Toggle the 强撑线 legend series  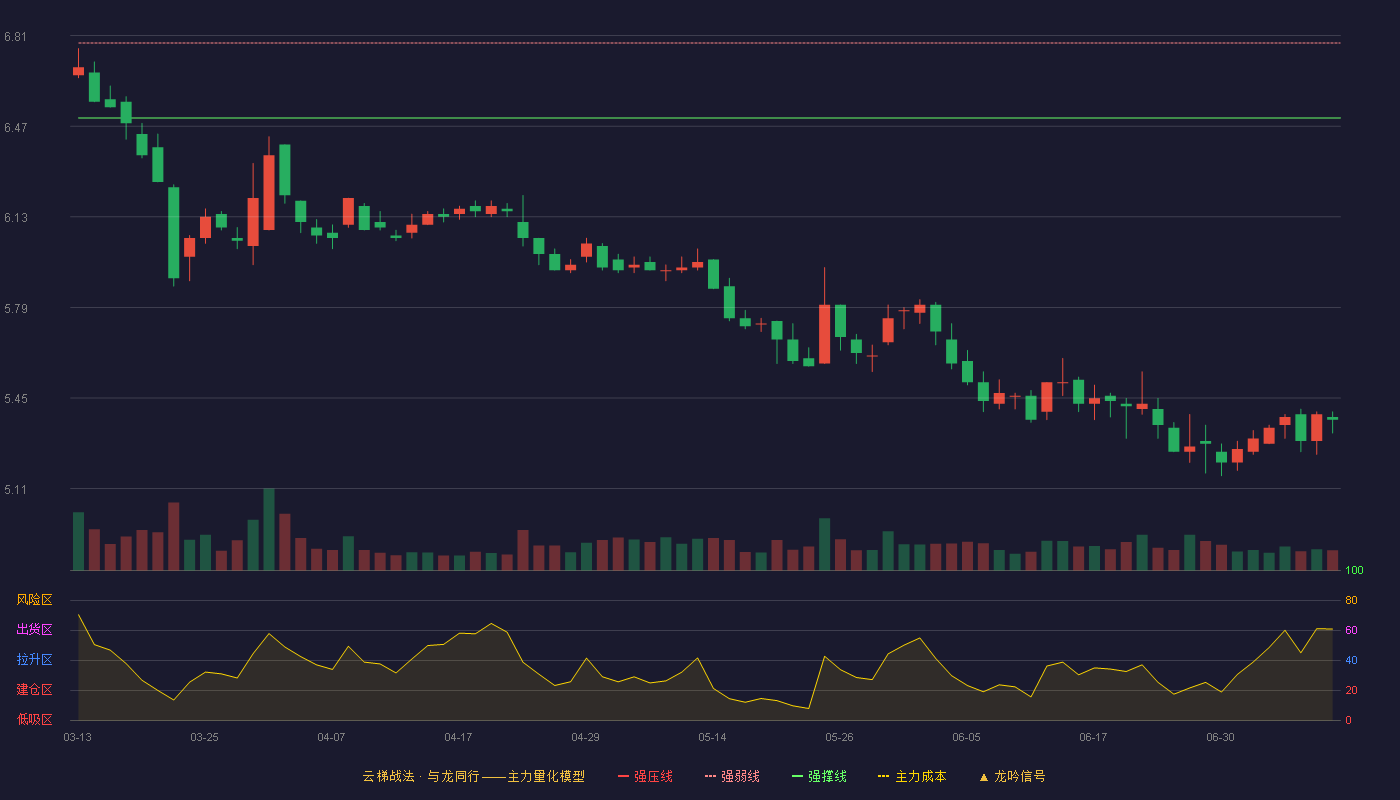point(819,776)
